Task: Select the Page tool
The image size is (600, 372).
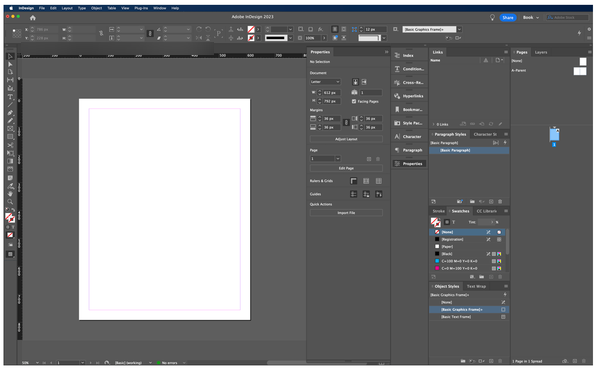Action: pyautogui.click(x=10, y=72)
